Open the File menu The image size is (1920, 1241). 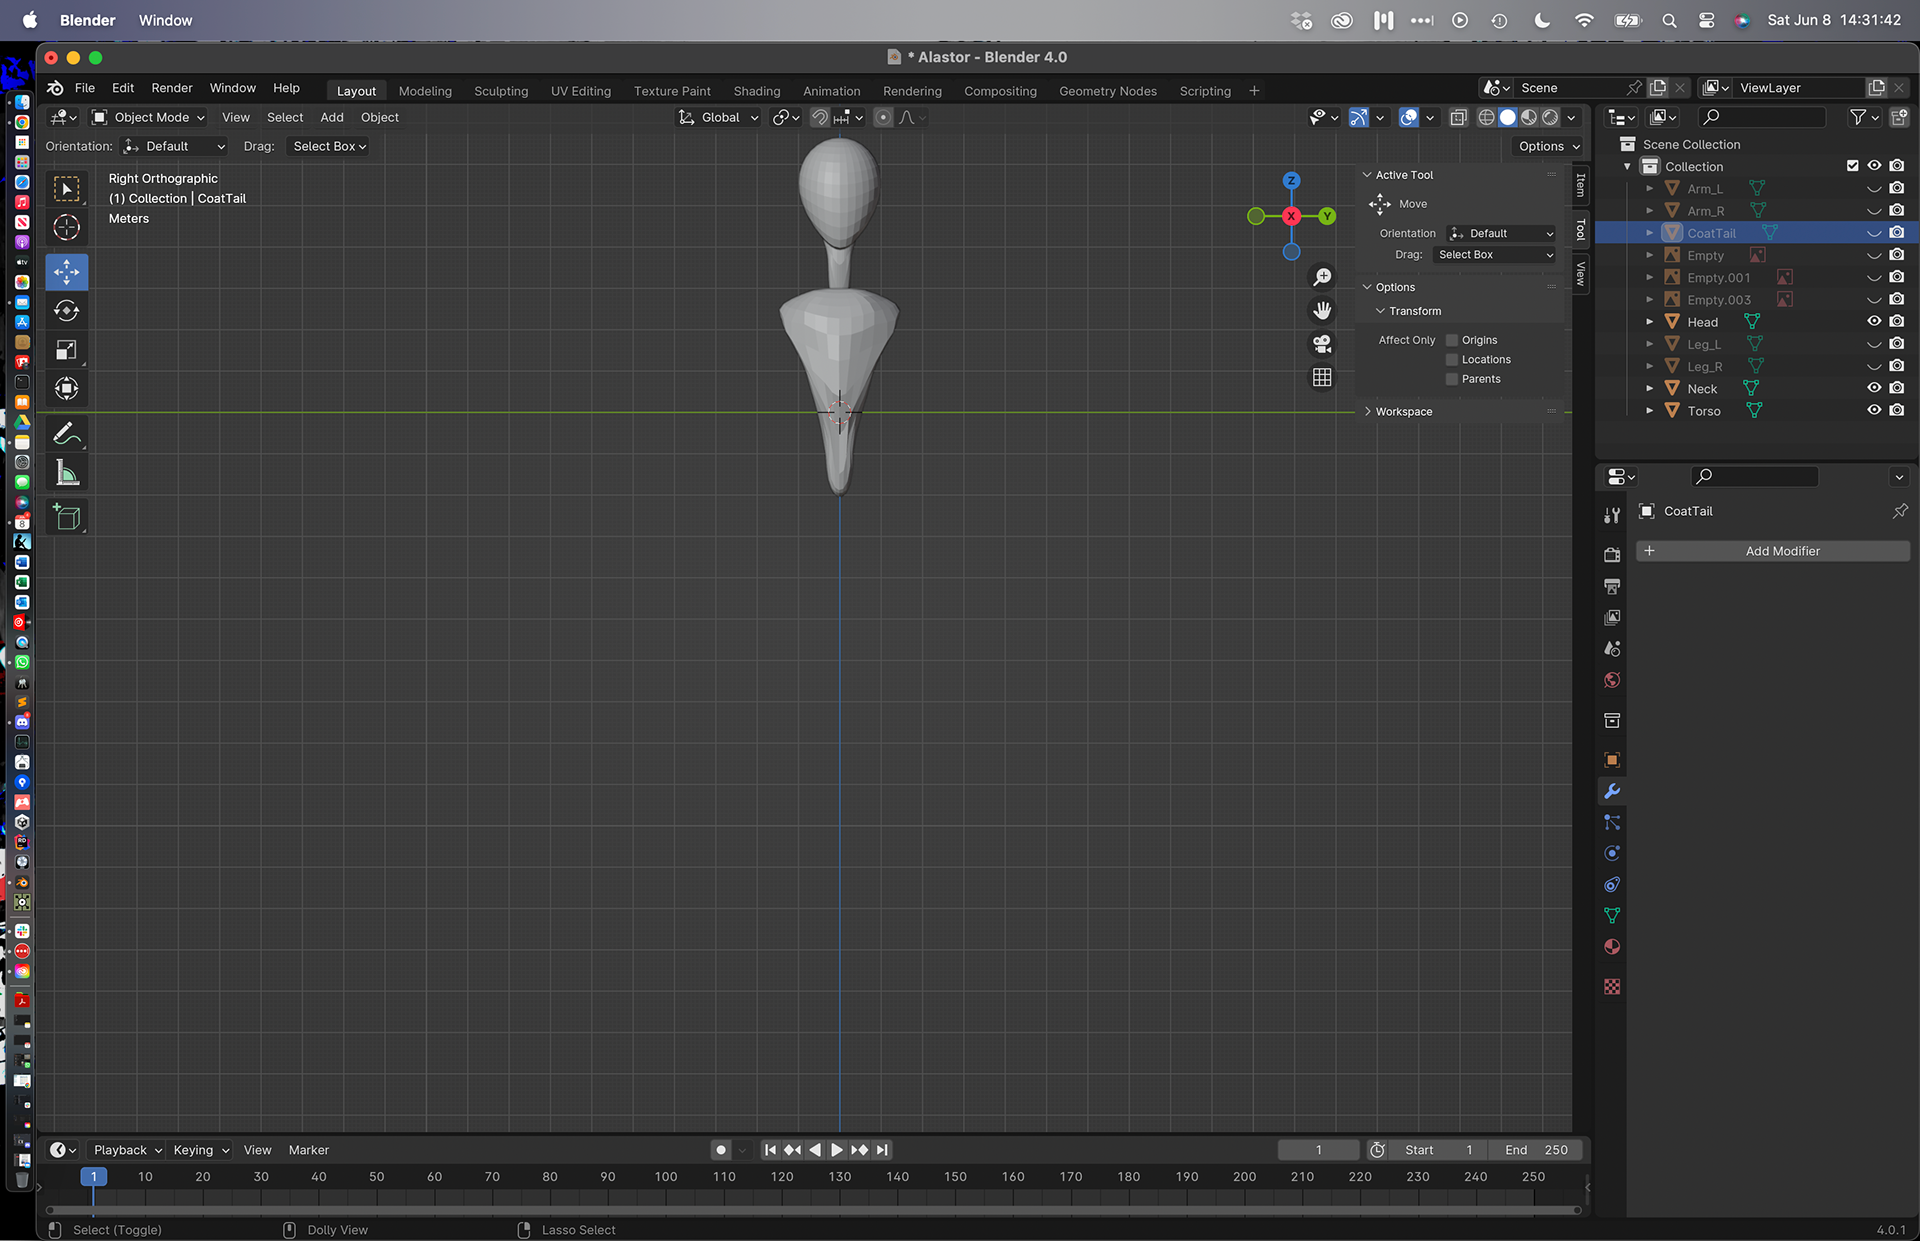[x=85, y=88]
